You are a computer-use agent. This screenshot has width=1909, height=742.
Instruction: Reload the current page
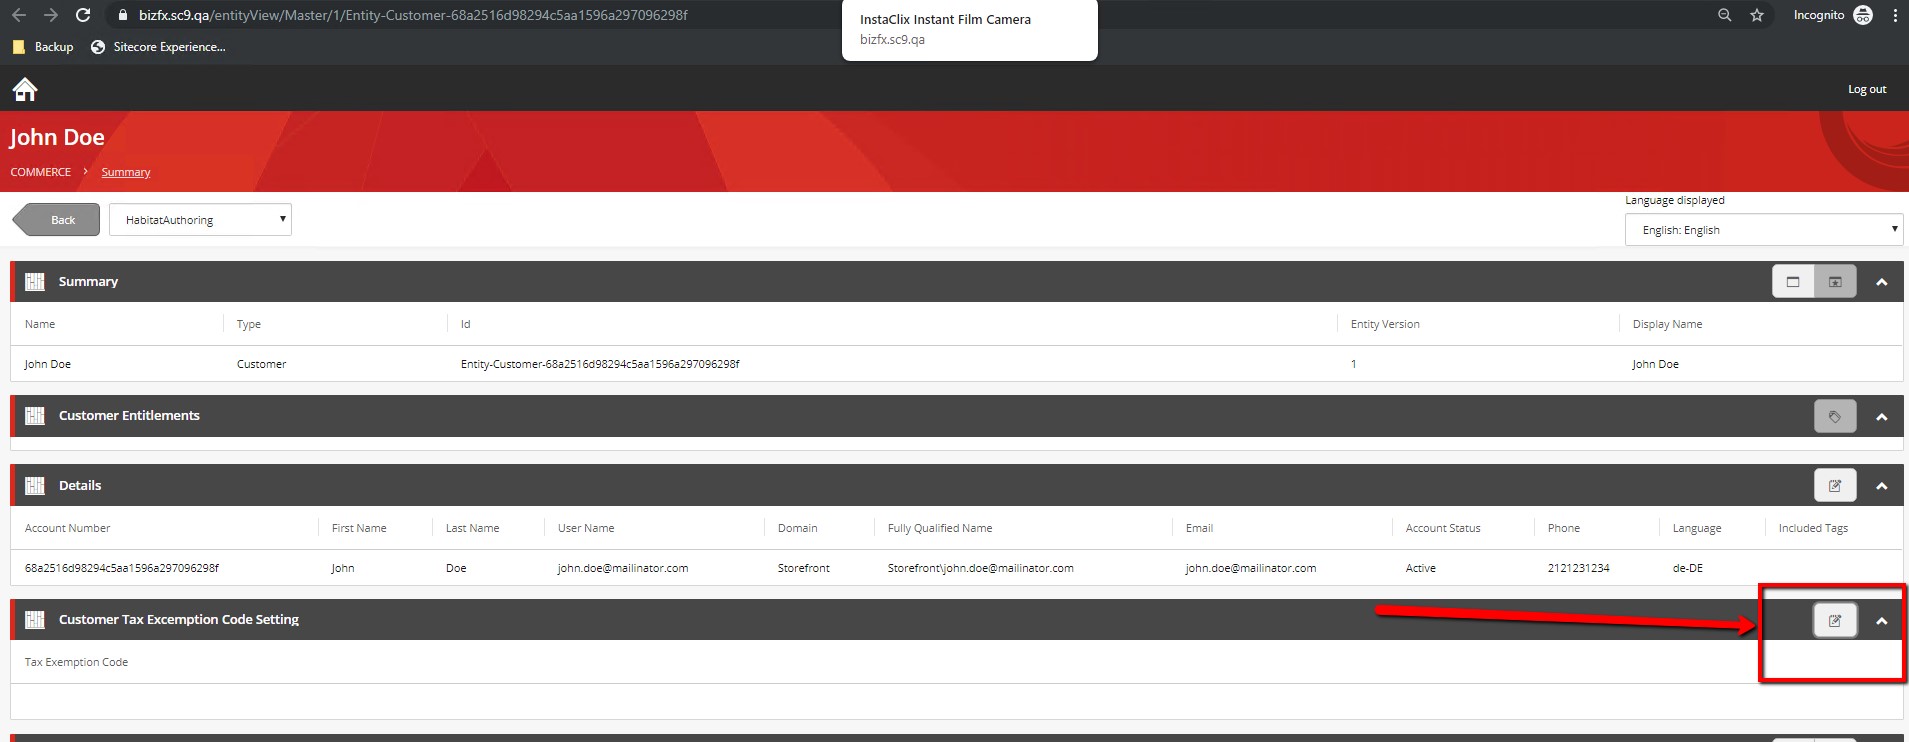pos(83,15)
